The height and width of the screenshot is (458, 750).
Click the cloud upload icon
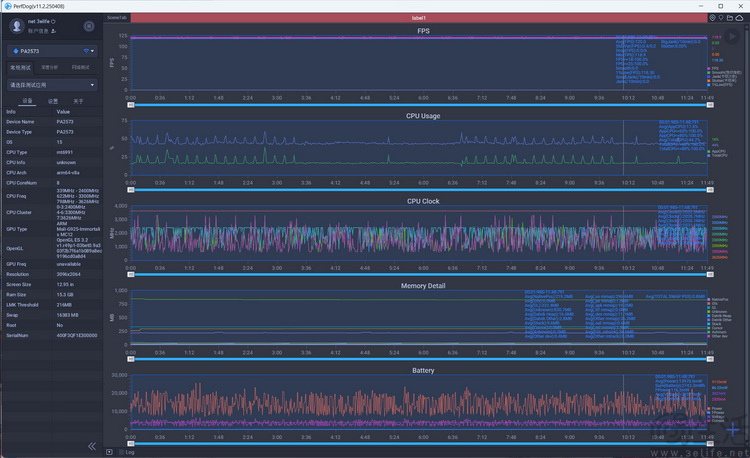[739, 18]
